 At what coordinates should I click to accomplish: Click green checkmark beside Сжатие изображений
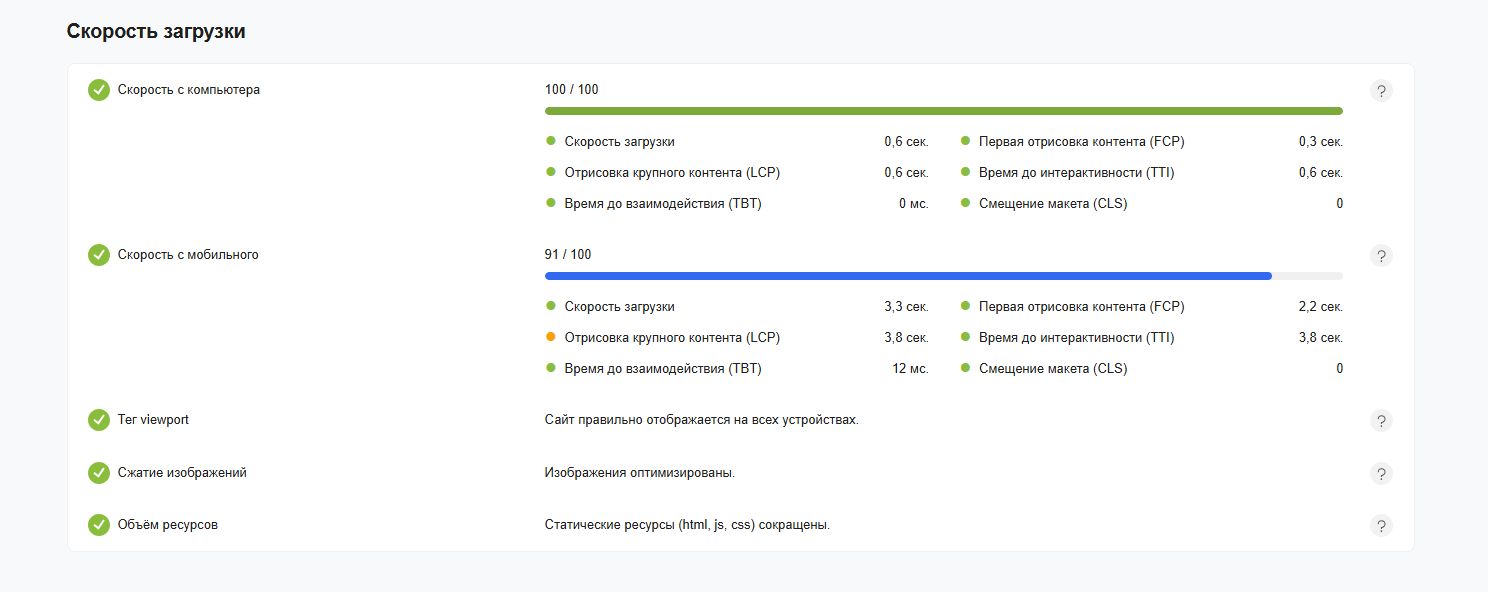click(x=99, y=473)
